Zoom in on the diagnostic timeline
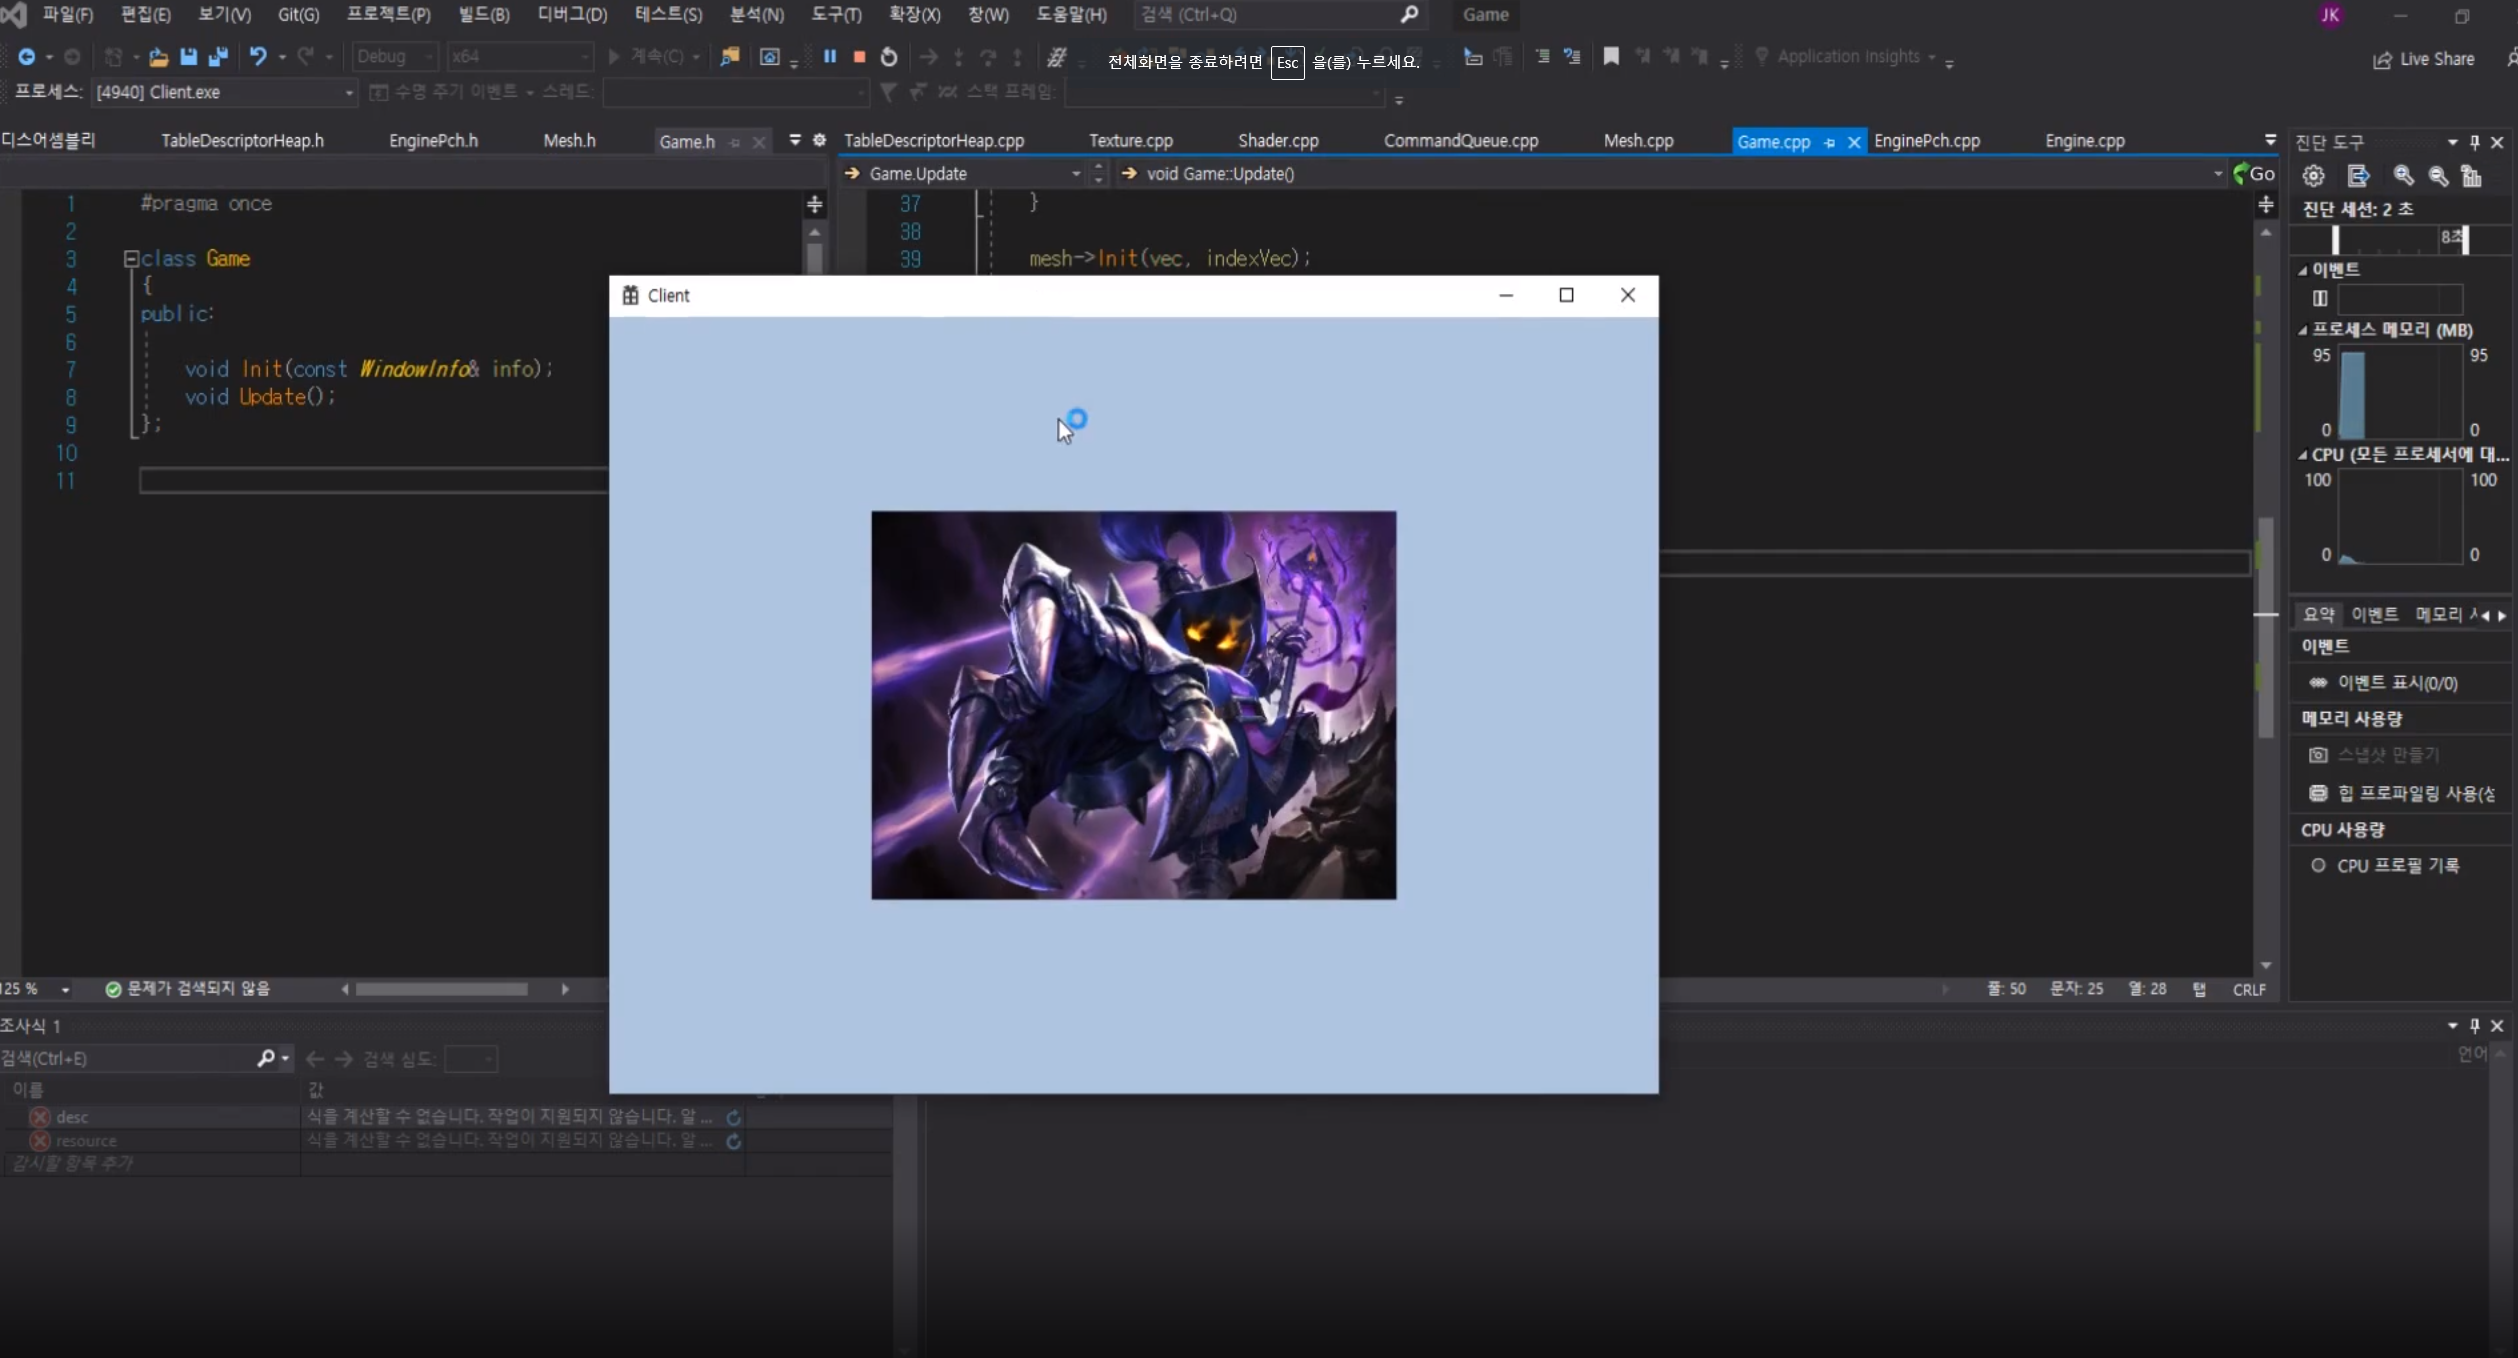 click(x=2403, y=176)
